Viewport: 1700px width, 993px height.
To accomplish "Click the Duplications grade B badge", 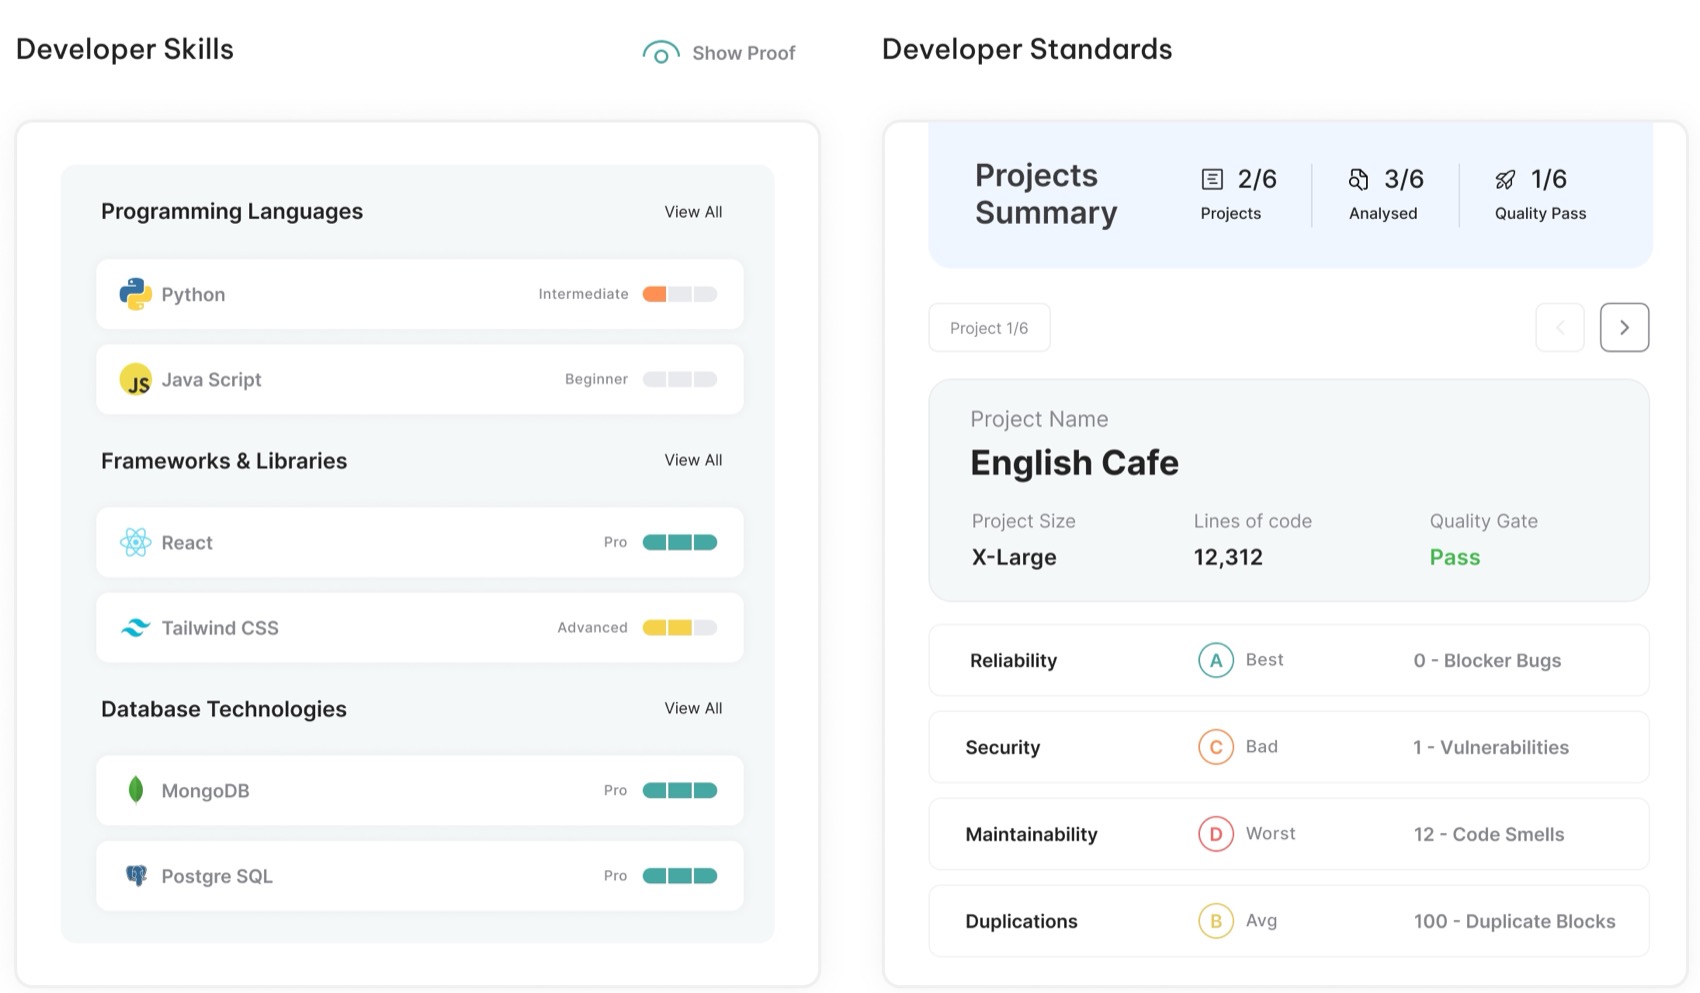I will click(x=1216, y=921).
